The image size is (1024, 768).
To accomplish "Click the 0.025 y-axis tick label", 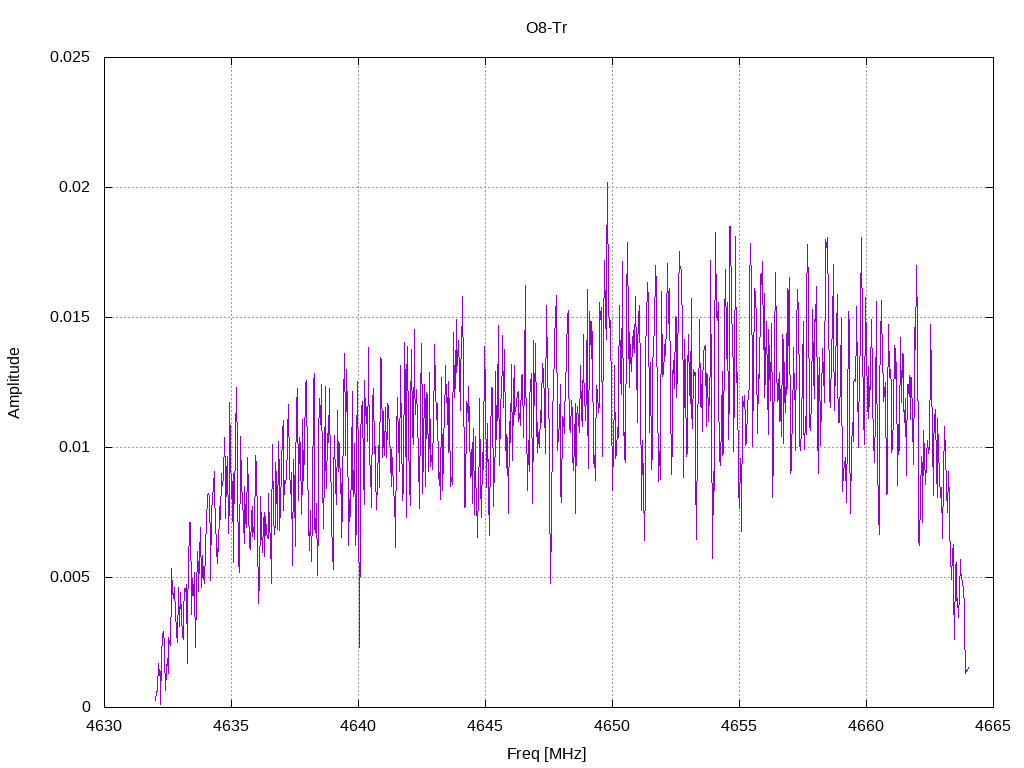I will coord(70,57).
